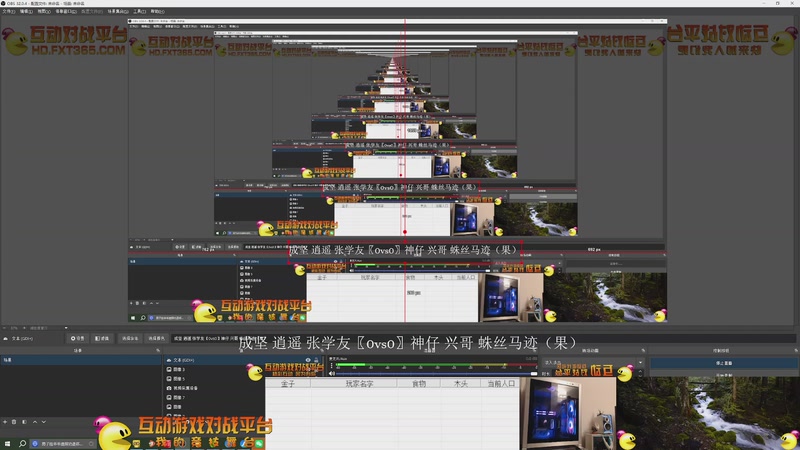Open scene filters icon in scenes toolbar

pyautogui.click(x=24, y=422)
